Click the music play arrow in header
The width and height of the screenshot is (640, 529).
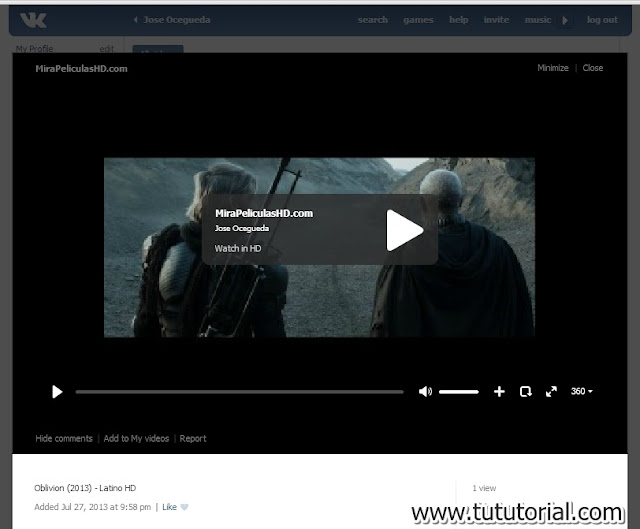click(565, 20)
